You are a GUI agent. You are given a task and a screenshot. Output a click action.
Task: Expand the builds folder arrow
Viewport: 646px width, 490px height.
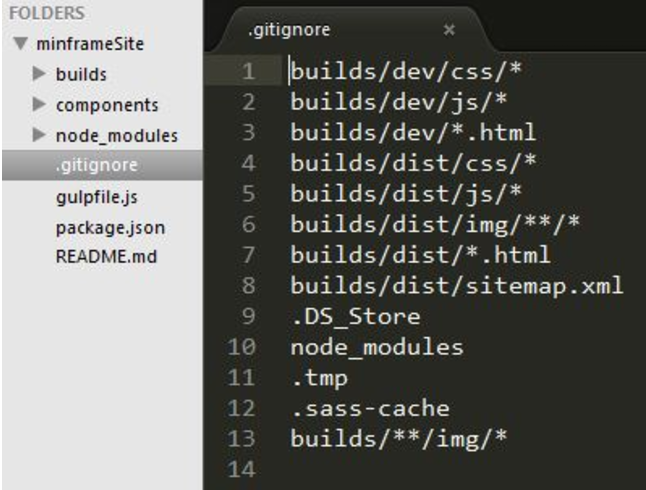click(39, 75)
